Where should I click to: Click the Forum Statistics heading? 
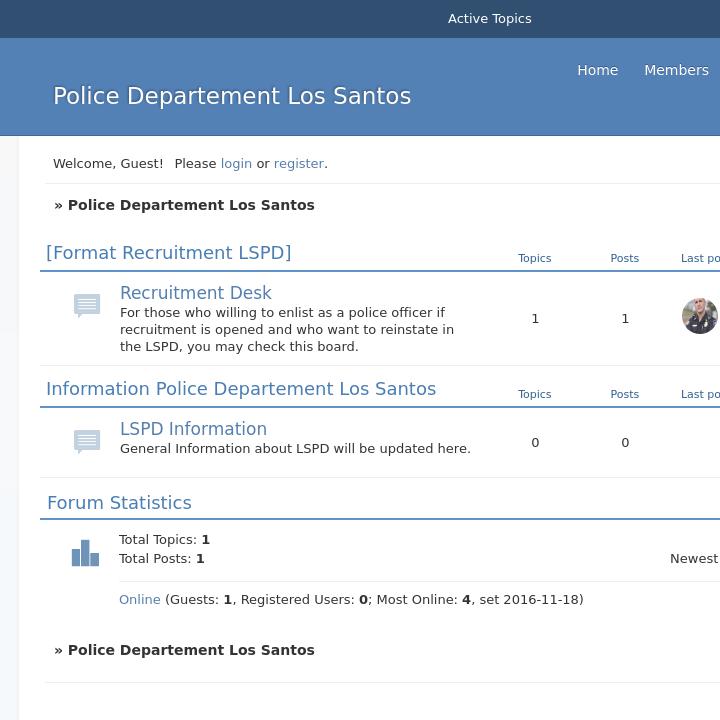click(x=119, y=503)
